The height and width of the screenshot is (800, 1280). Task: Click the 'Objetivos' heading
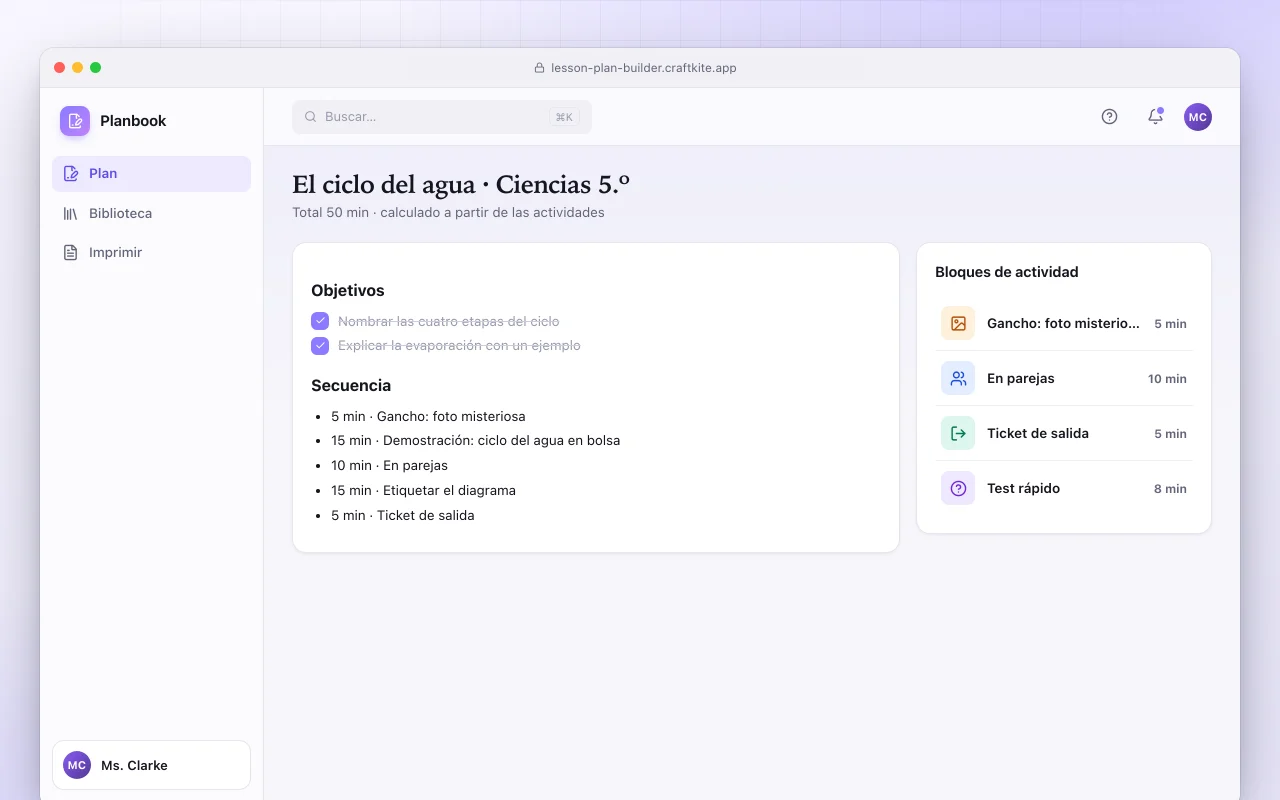[348, 291]
